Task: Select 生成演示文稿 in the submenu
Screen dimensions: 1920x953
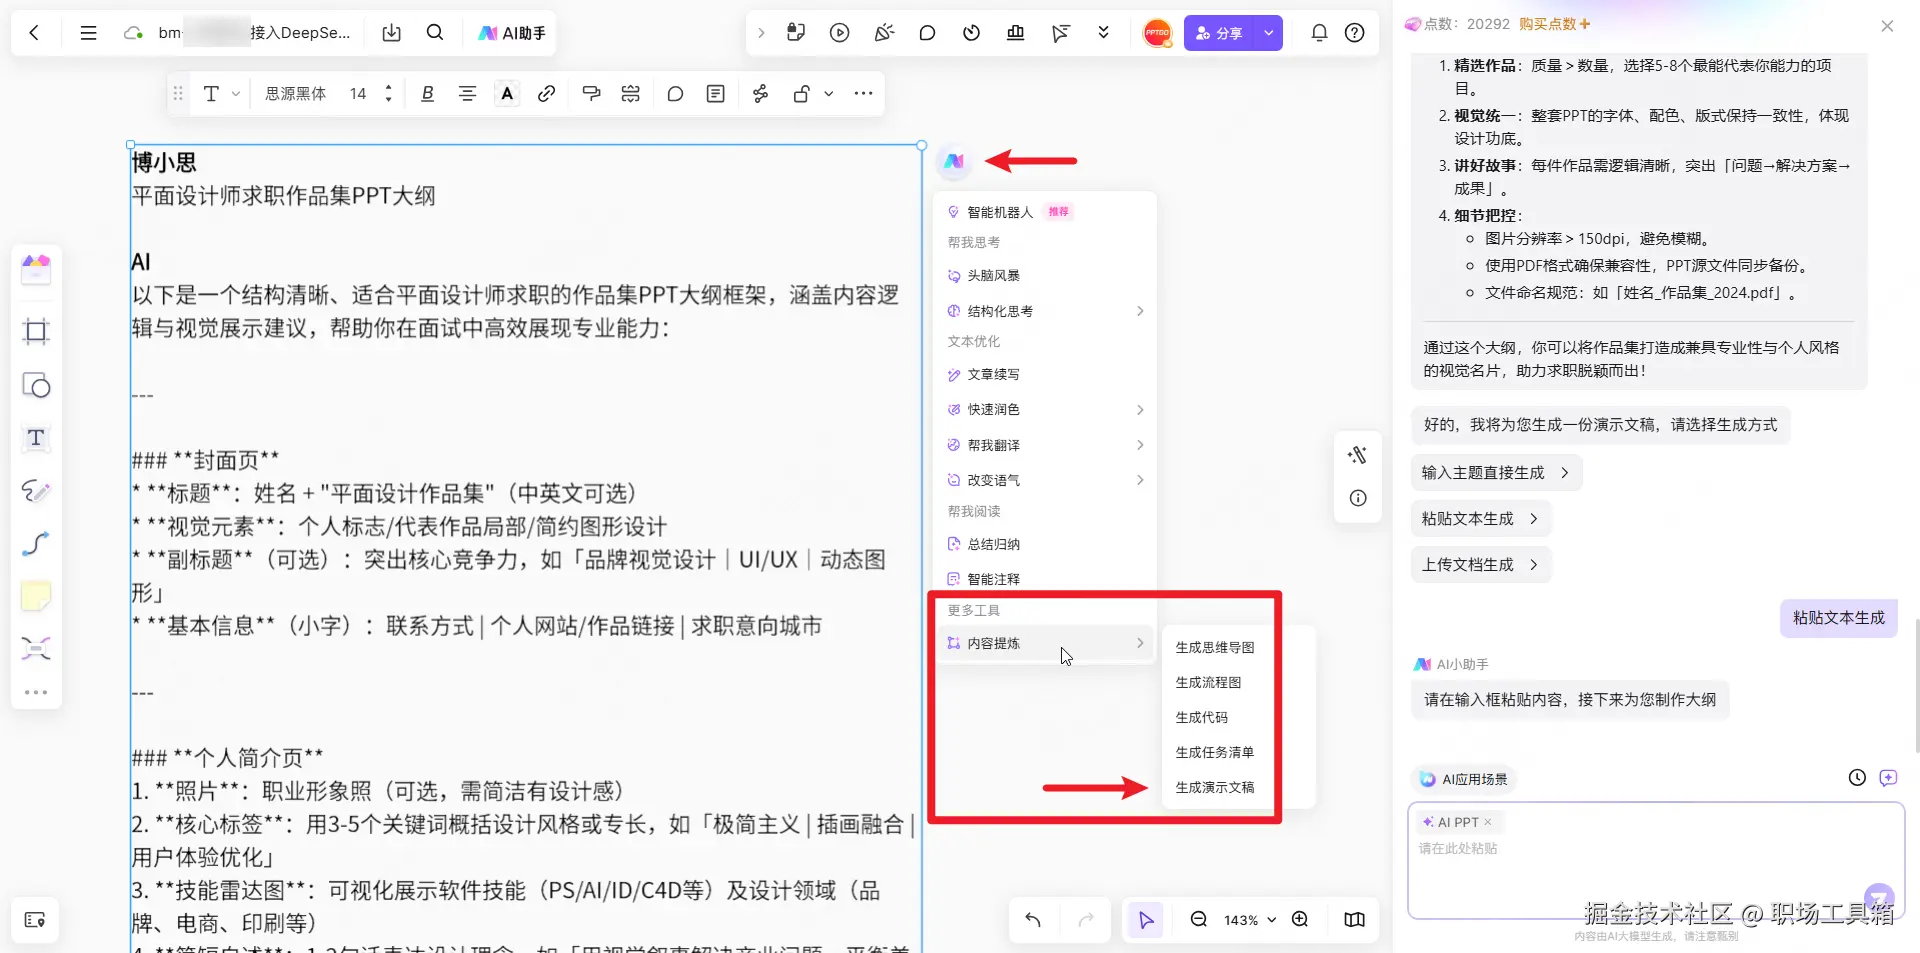Action: (x=1215, y=788)
